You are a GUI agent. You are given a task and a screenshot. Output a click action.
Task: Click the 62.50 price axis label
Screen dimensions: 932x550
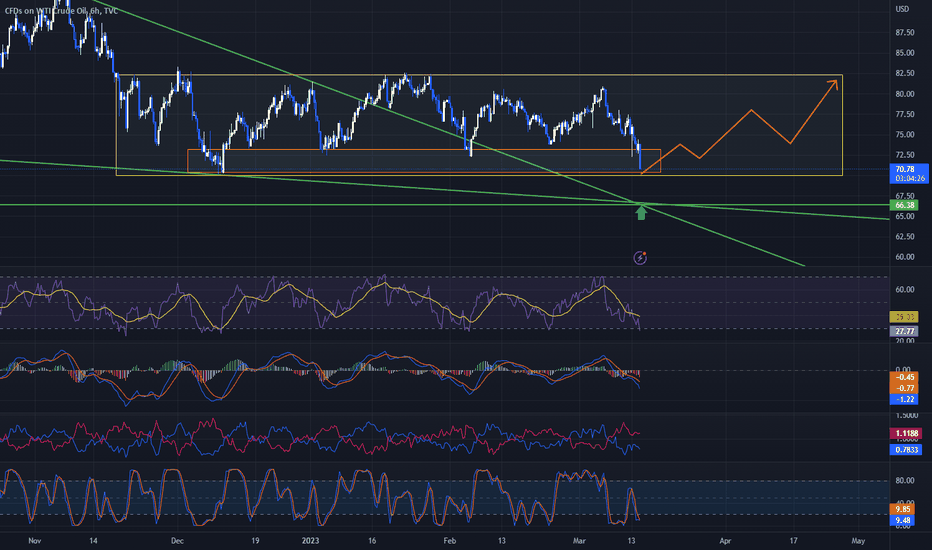905,237
